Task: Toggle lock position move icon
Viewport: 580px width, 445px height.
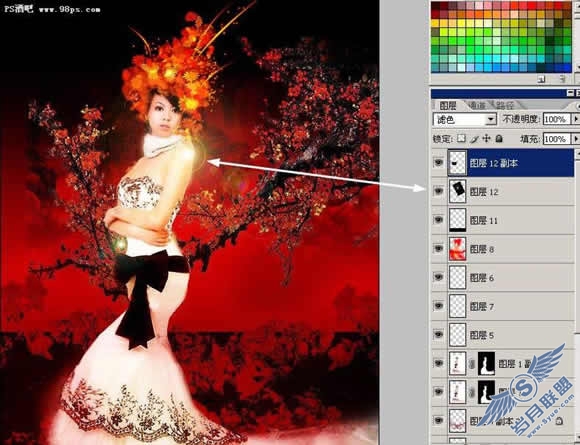Action: coord(486,139)
